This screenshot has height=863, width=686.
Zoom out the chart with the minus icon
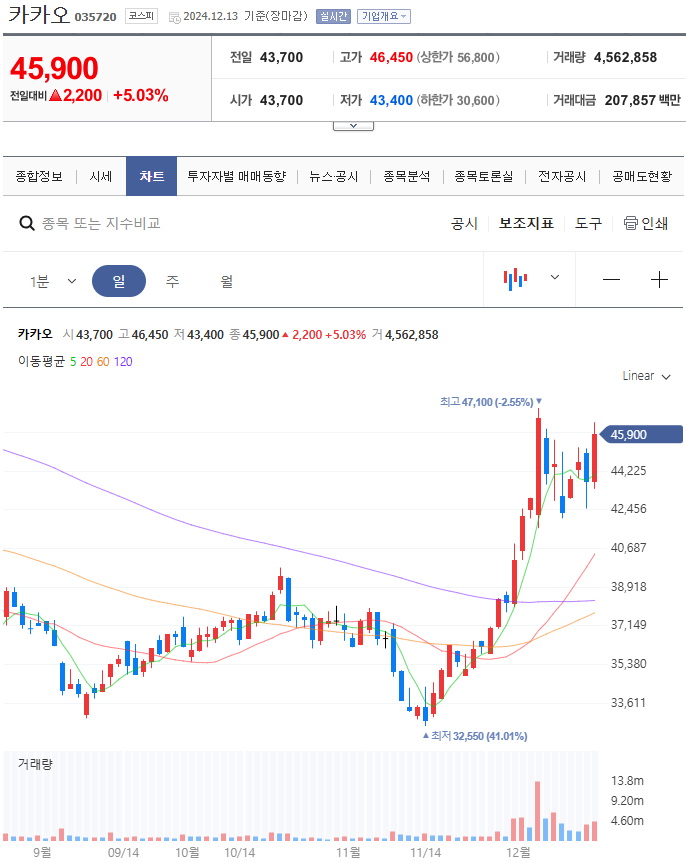tap(611, 280)
